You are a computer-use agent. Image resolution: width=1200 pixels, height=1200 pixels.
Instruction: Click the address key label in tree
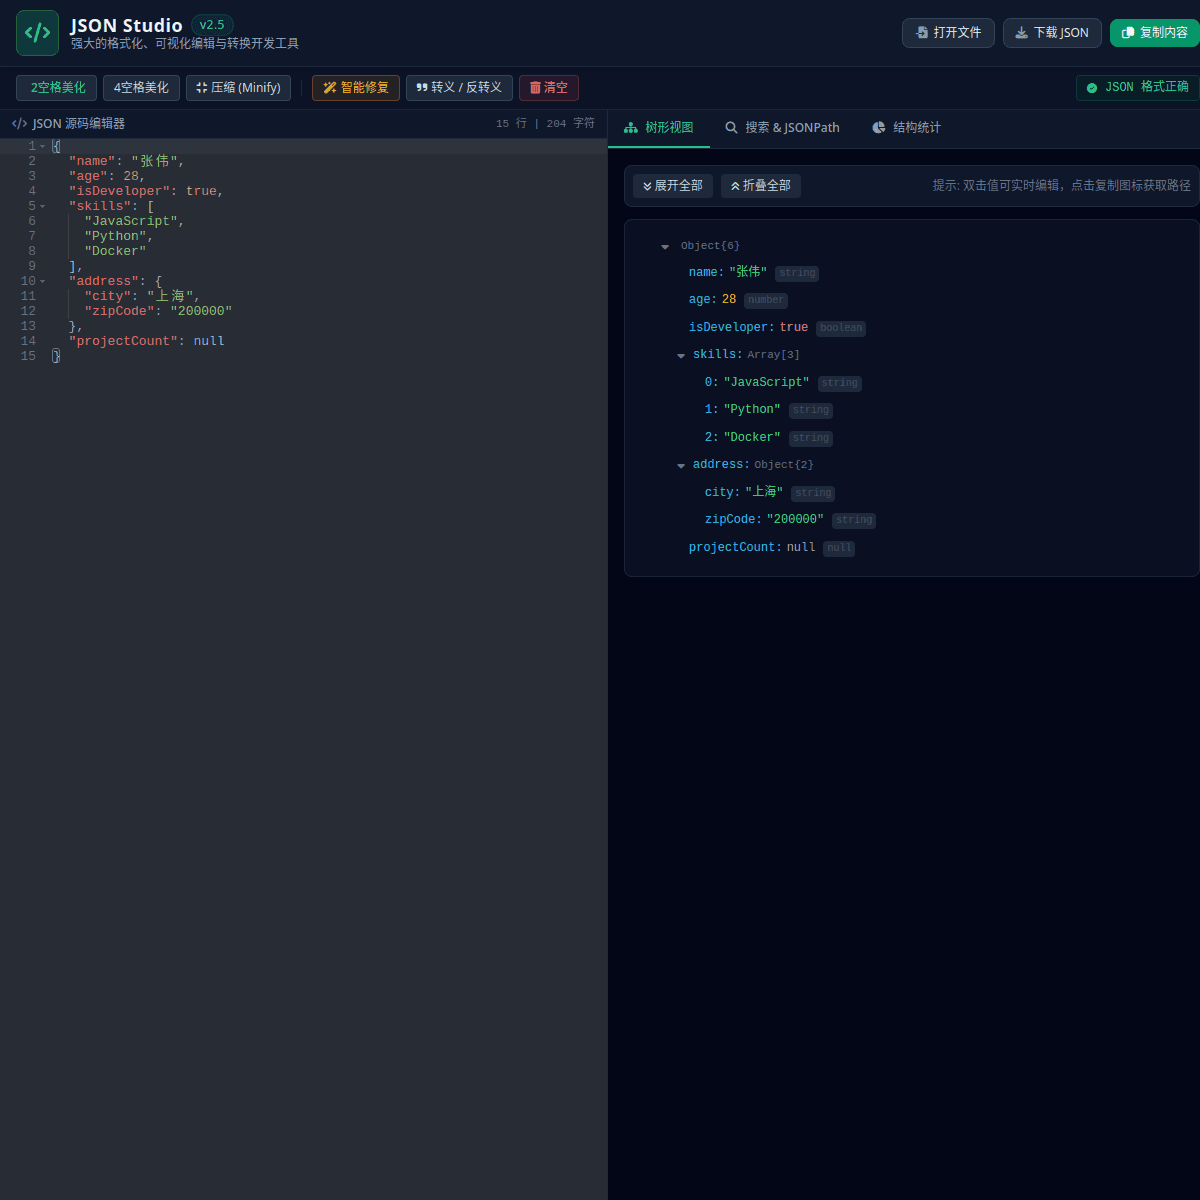[719, 464]
